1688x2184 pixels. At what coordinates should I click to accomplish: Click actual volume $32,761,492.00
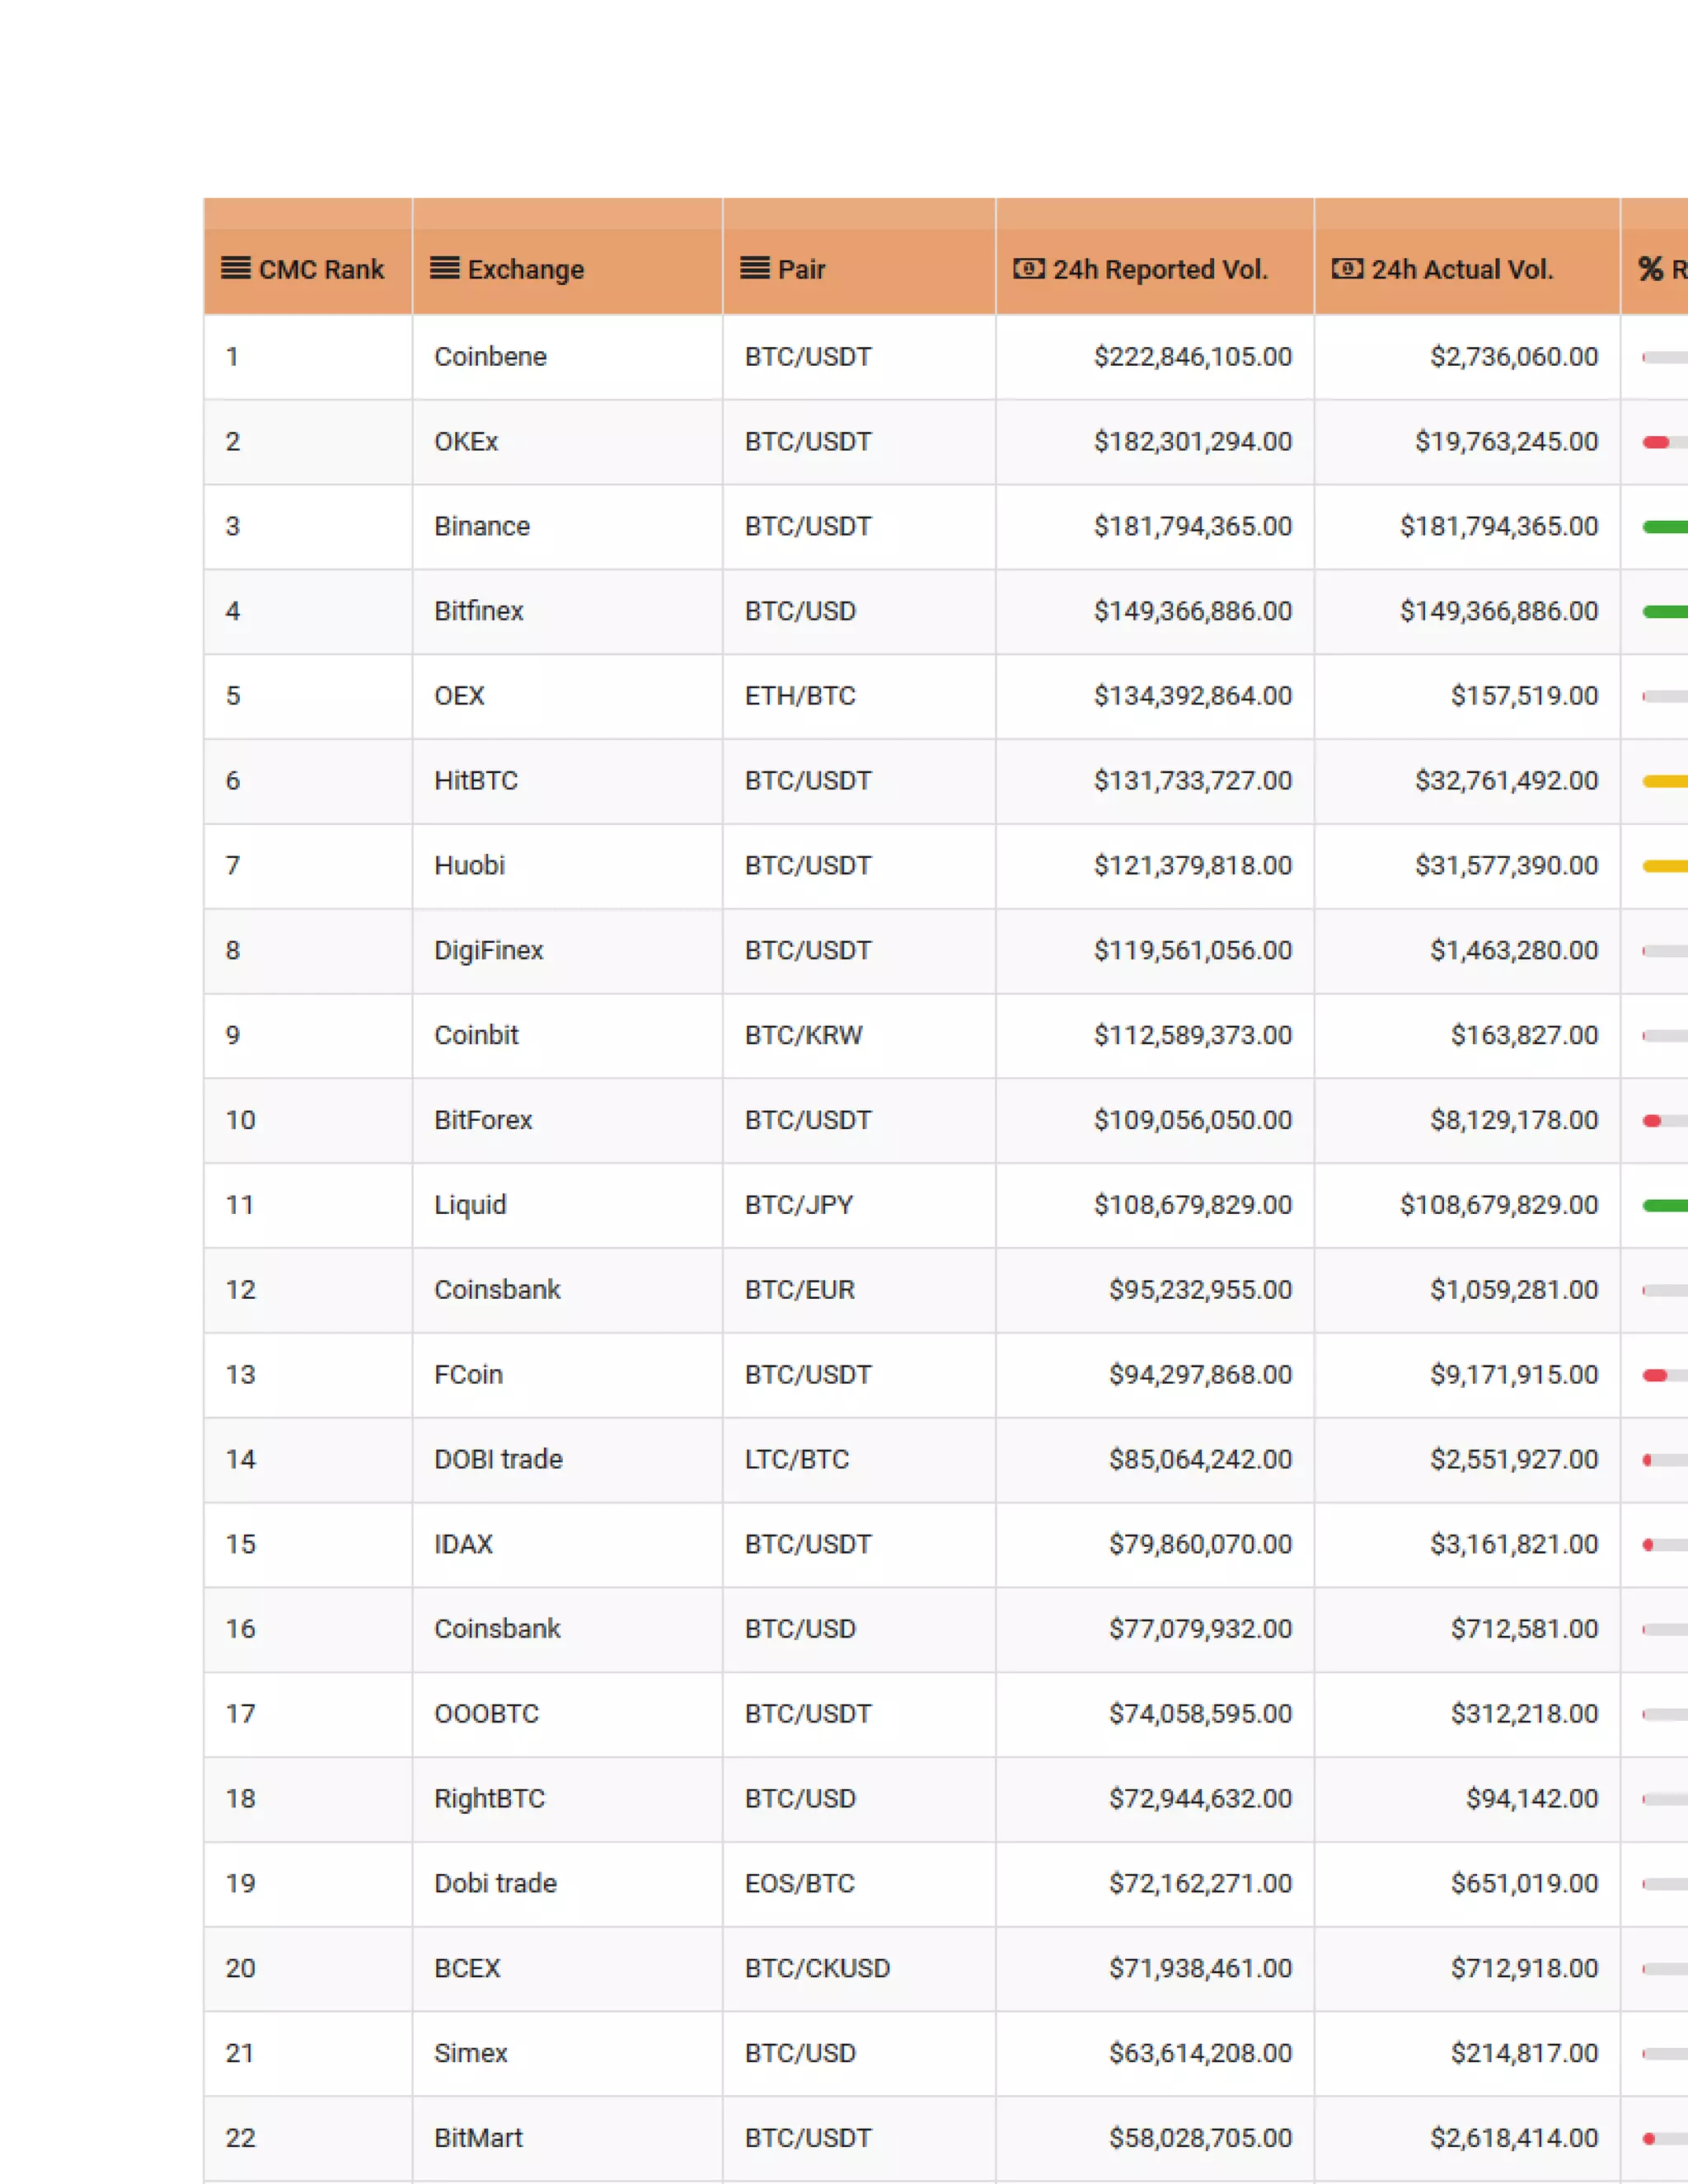click(x=1506, y=781)
